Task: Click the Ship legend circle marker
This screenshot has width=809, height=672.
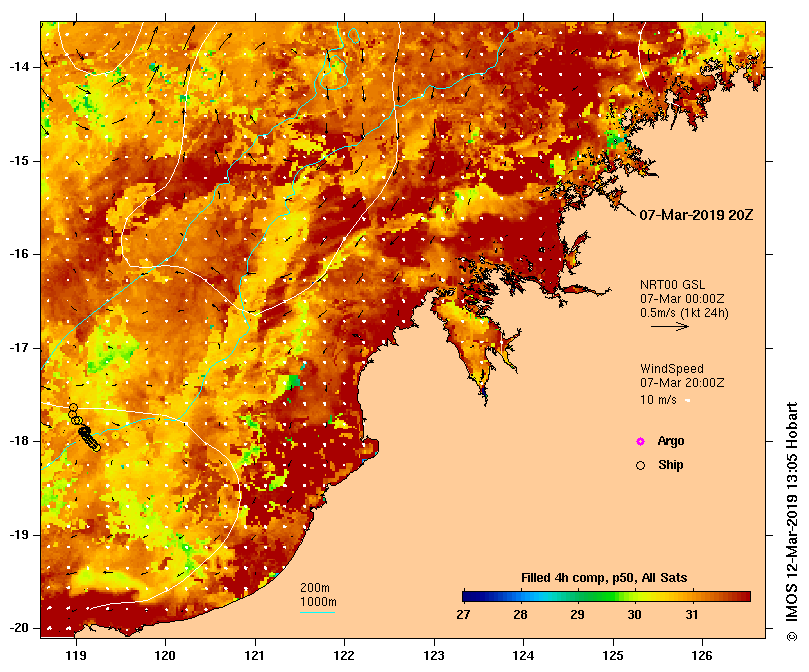Action: (x=640, y=466)
